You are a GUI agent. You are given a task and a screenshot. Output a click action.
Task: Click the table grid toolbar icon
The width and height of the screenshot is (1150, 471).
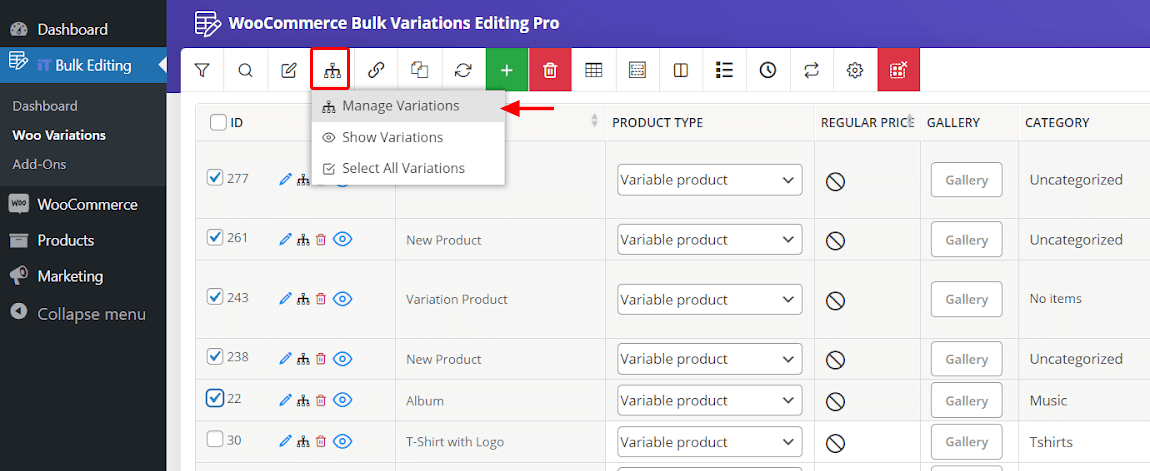pyautogui.click(x=593, y=70)
